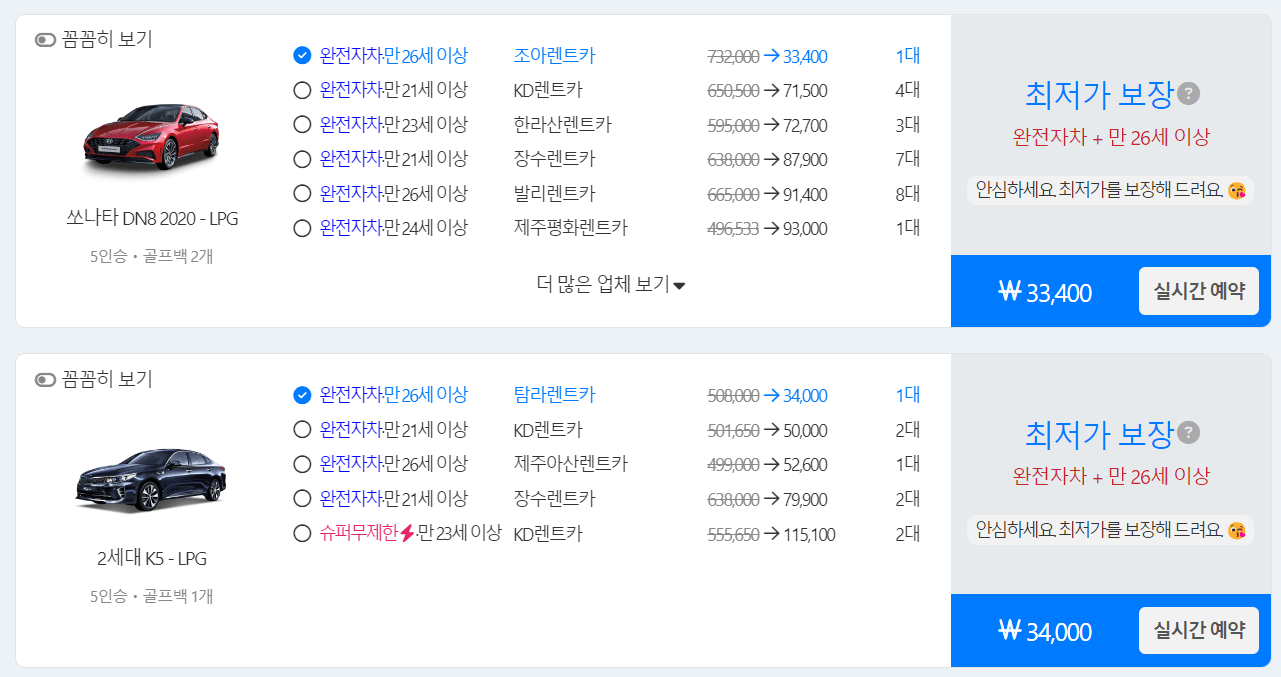Select the 제주평화렌트카 radio button

click(x=302, y=228)
